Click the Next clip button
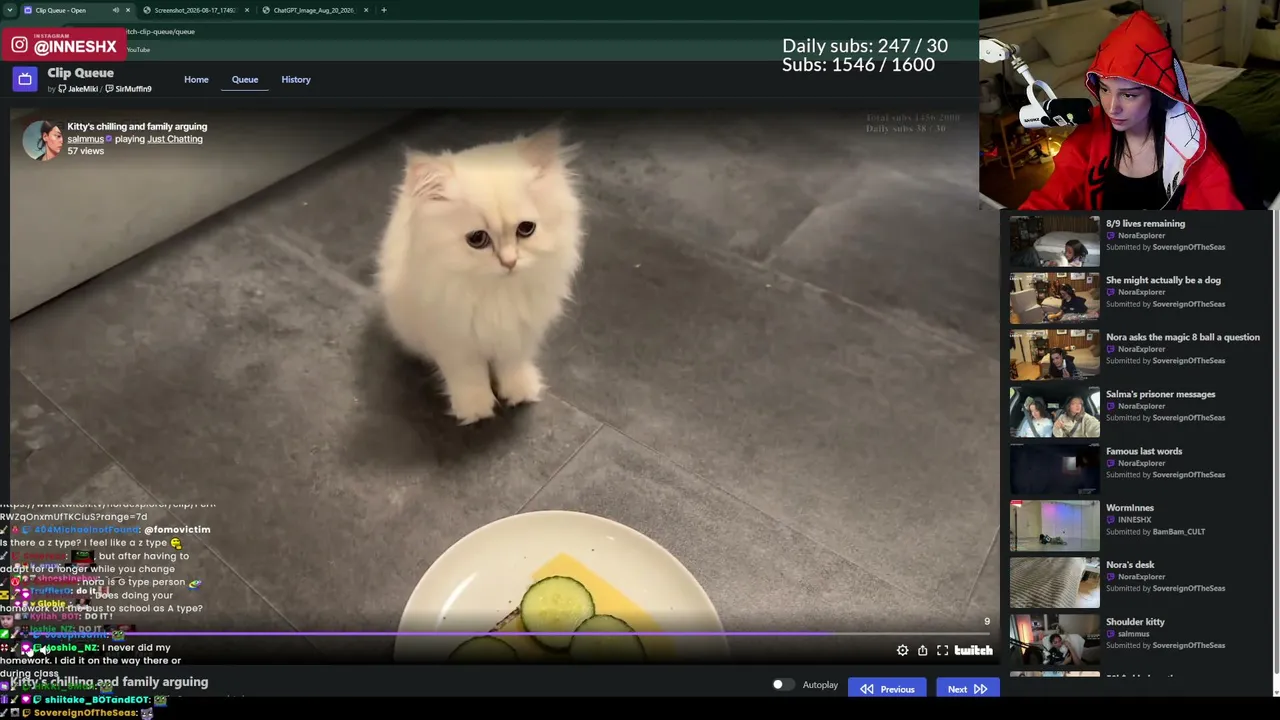Viewport: 1280px width, 720px height. pyautogui.click(x=967, y=689)
